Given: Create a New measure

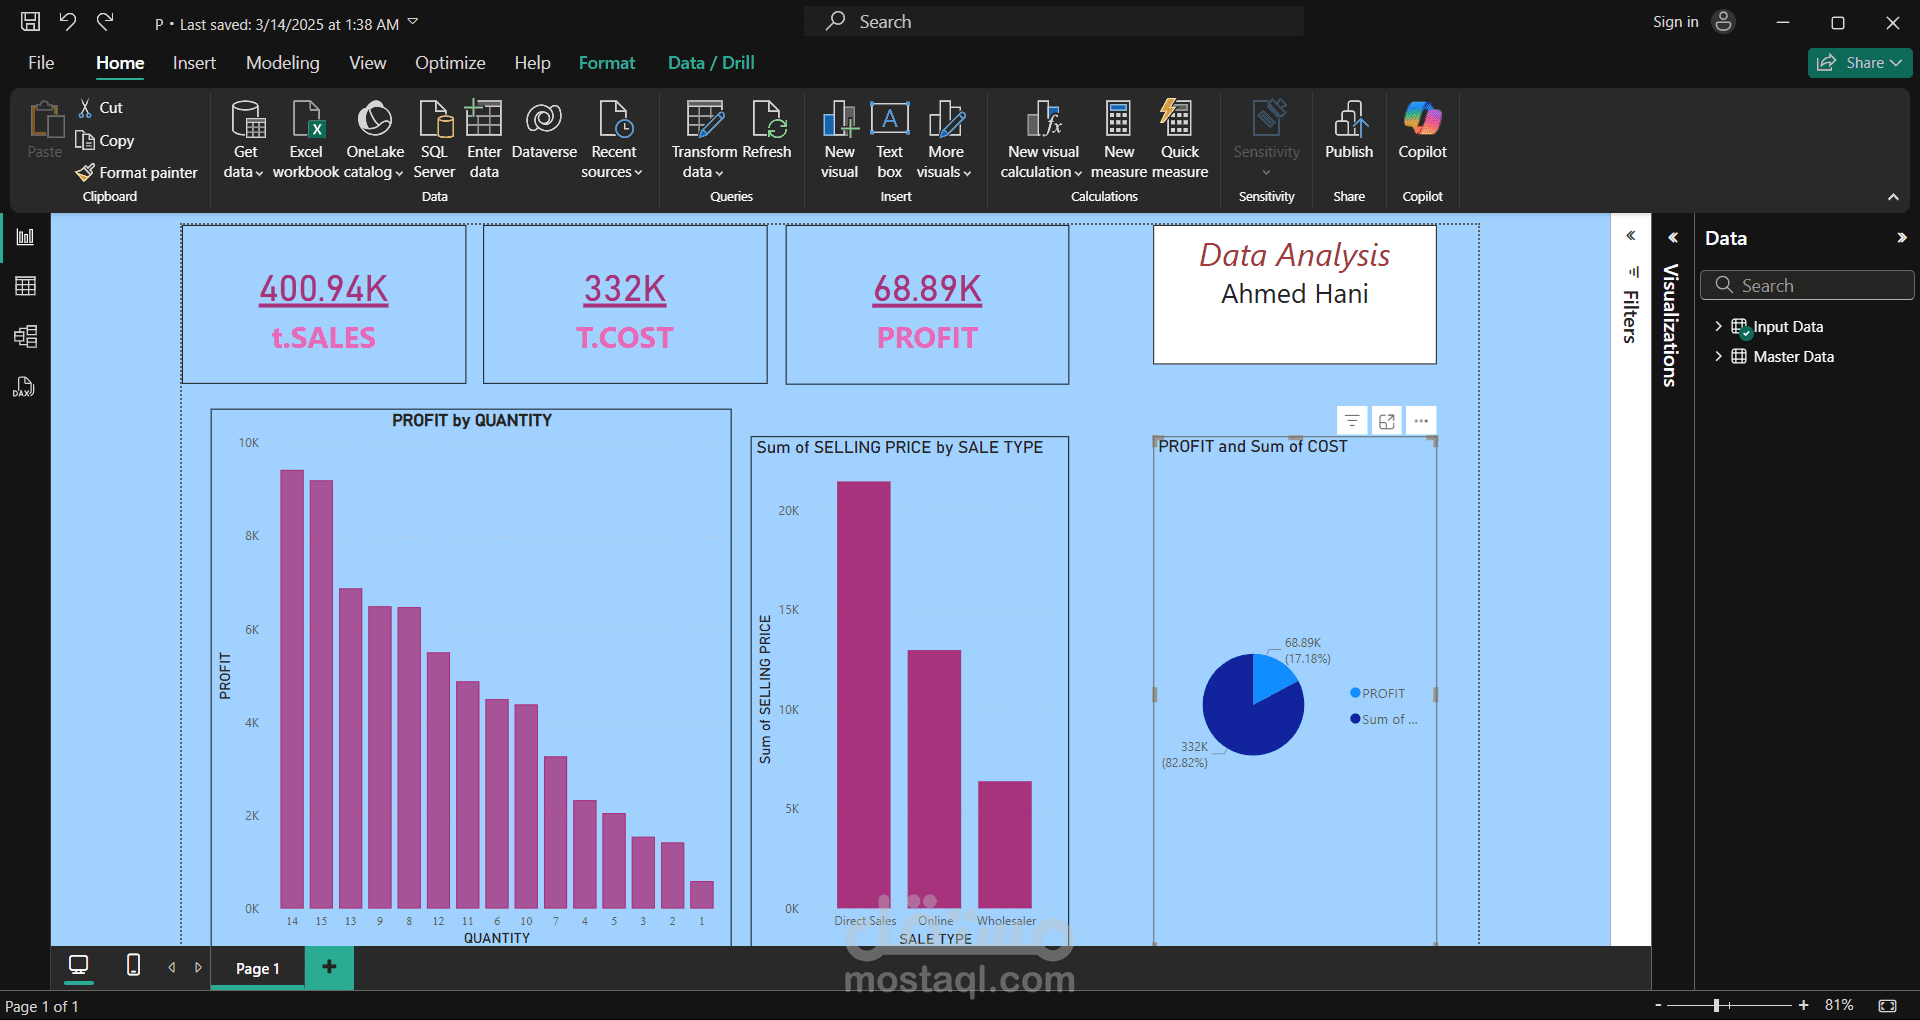Looking at the screenshot, I should coord(1119,139).
